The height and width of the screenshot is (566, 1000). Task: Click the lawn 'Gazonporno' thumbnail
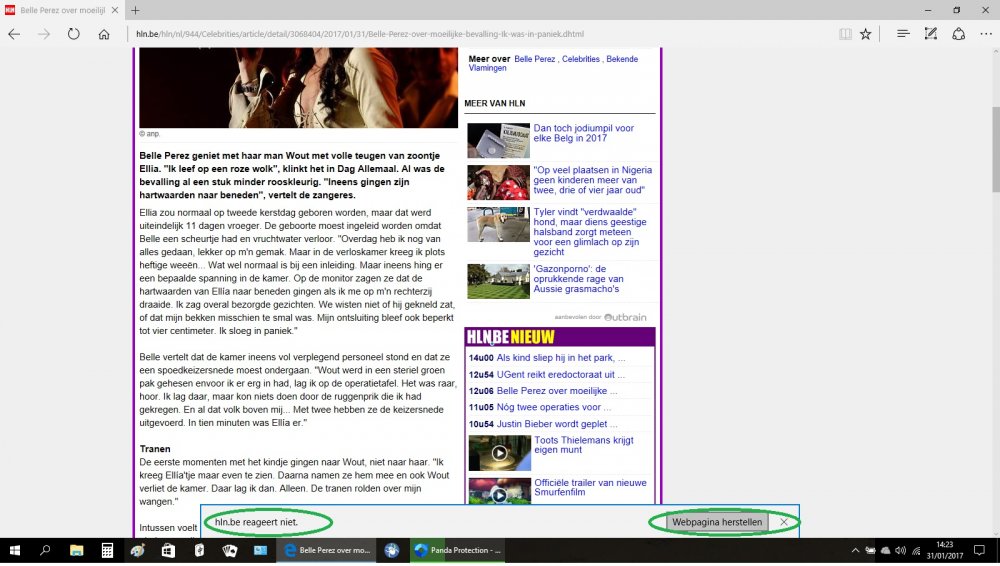498,281
